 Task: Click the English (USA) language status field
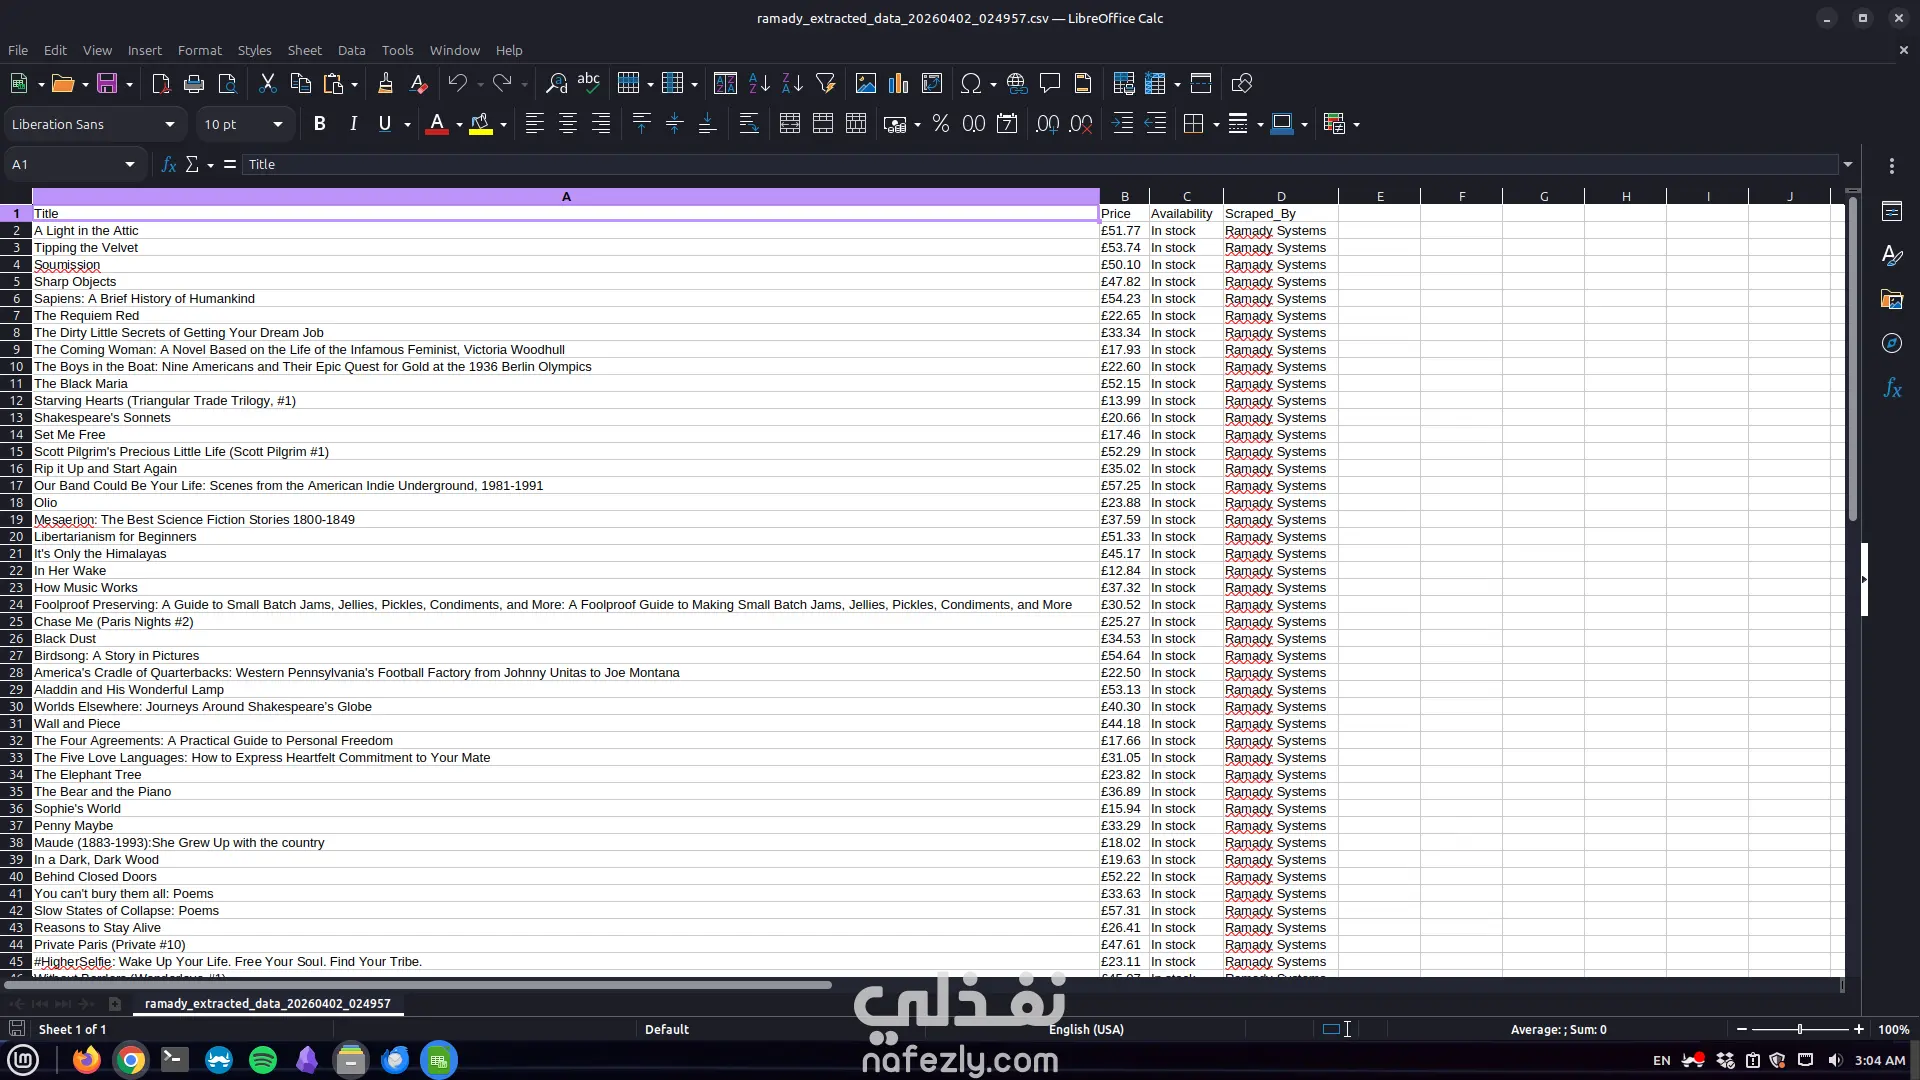[1086, 1029]
